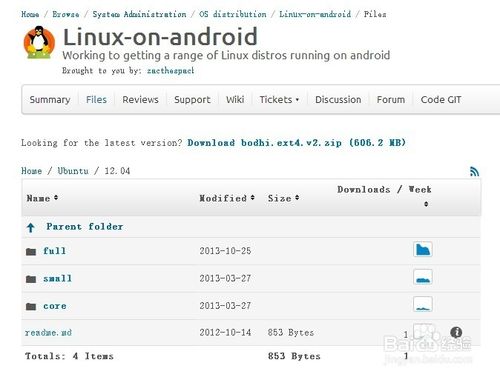Sort the file list by Size
The width and height of the screenshot is (500, 377).
click(283, 198)
